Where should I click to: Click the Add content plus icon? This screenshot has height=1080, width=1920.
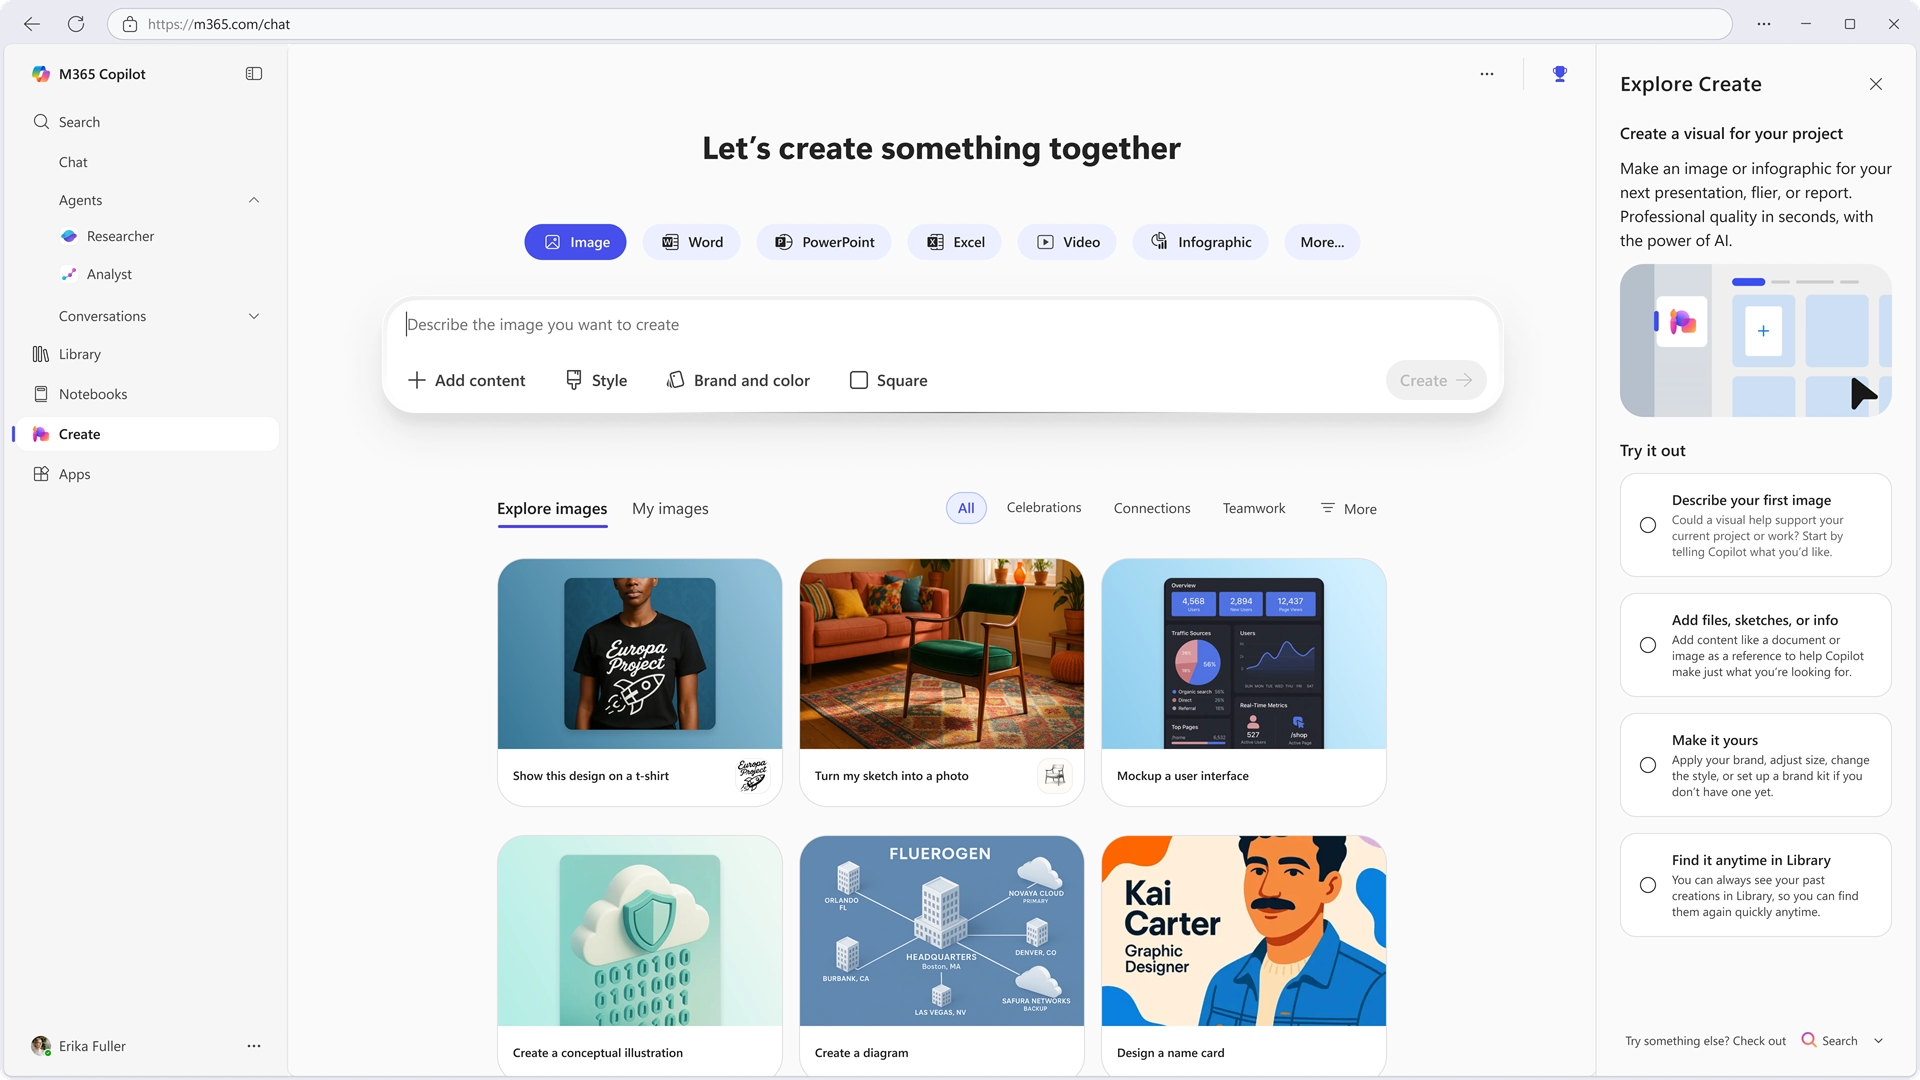coord(414,380)
